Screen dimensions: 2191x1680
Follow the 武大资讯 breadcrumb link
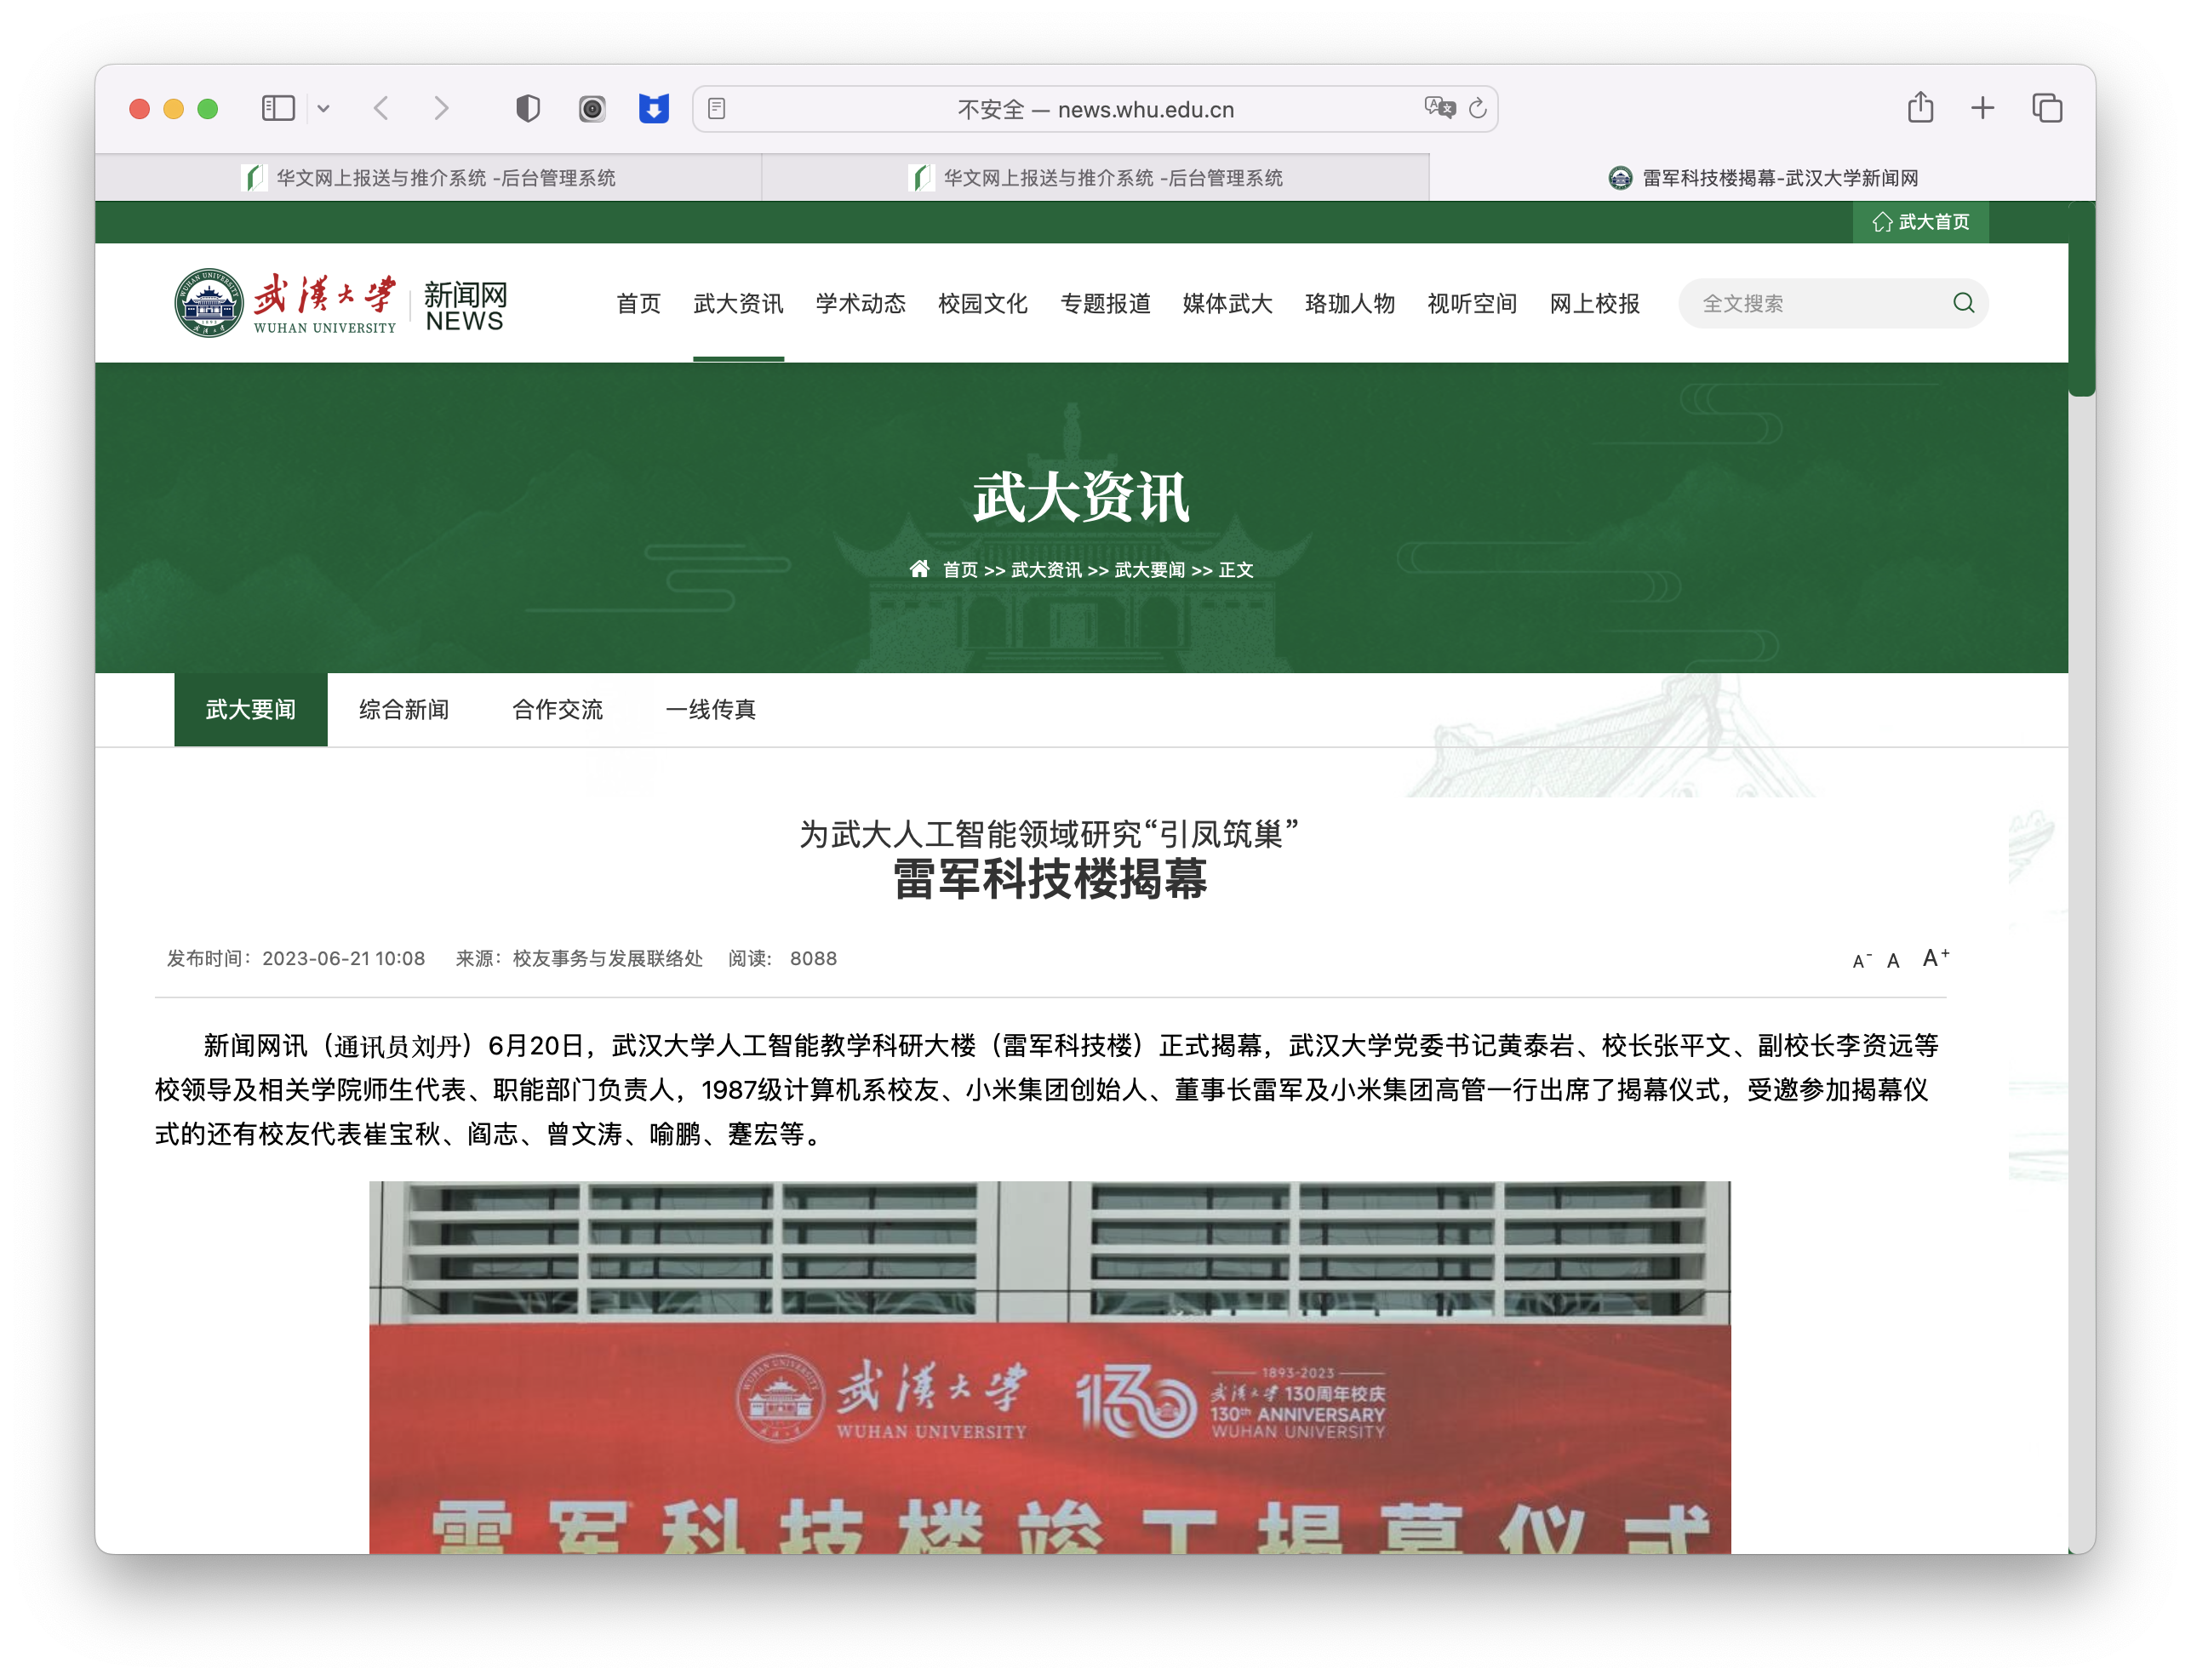tap(1046, 570)
